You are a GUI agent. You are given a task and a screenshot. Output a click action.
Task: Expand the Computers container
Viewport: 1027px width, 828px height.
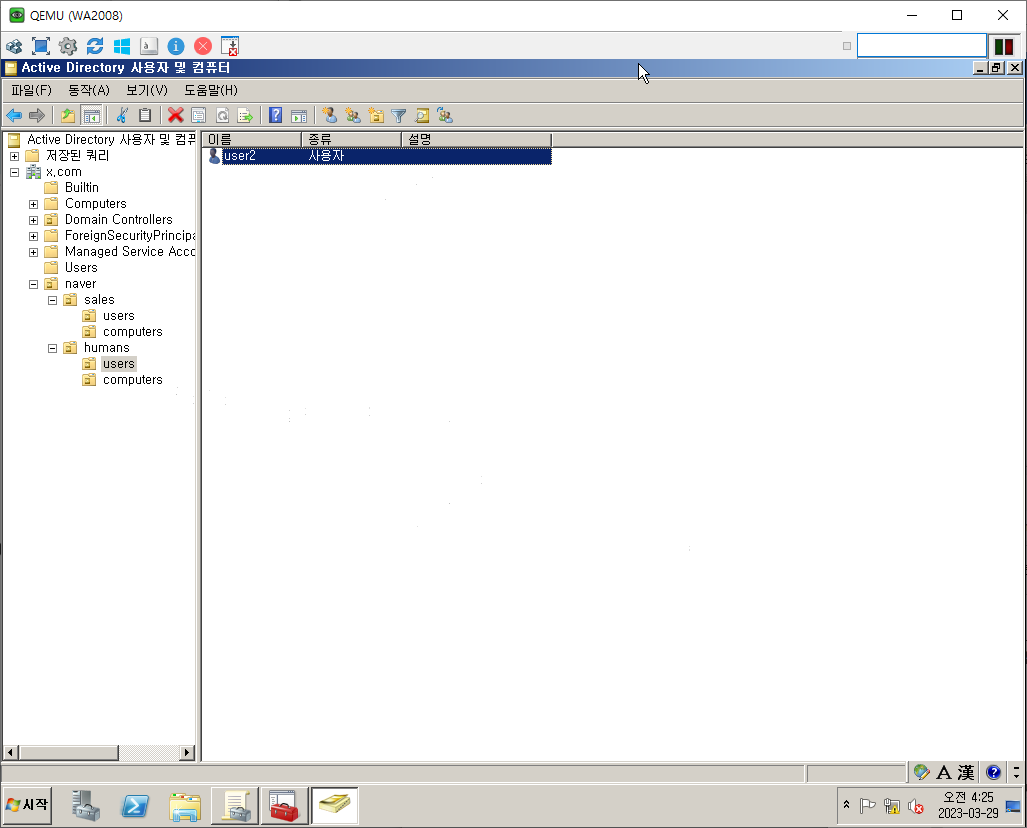[x=33, y=204]
